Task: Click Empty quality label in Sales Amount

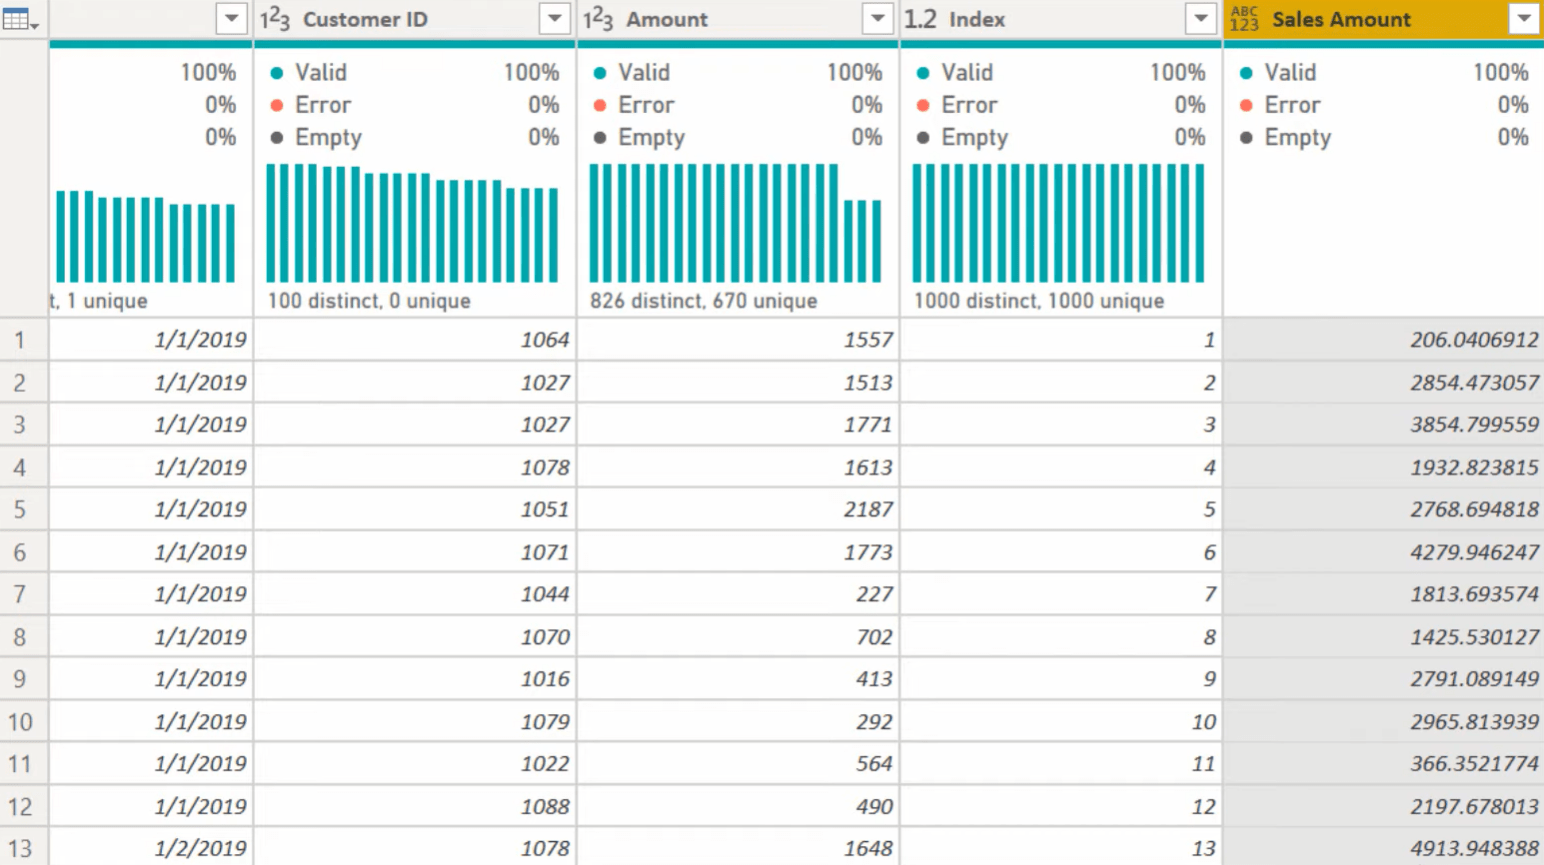Action: (1297, 138)
